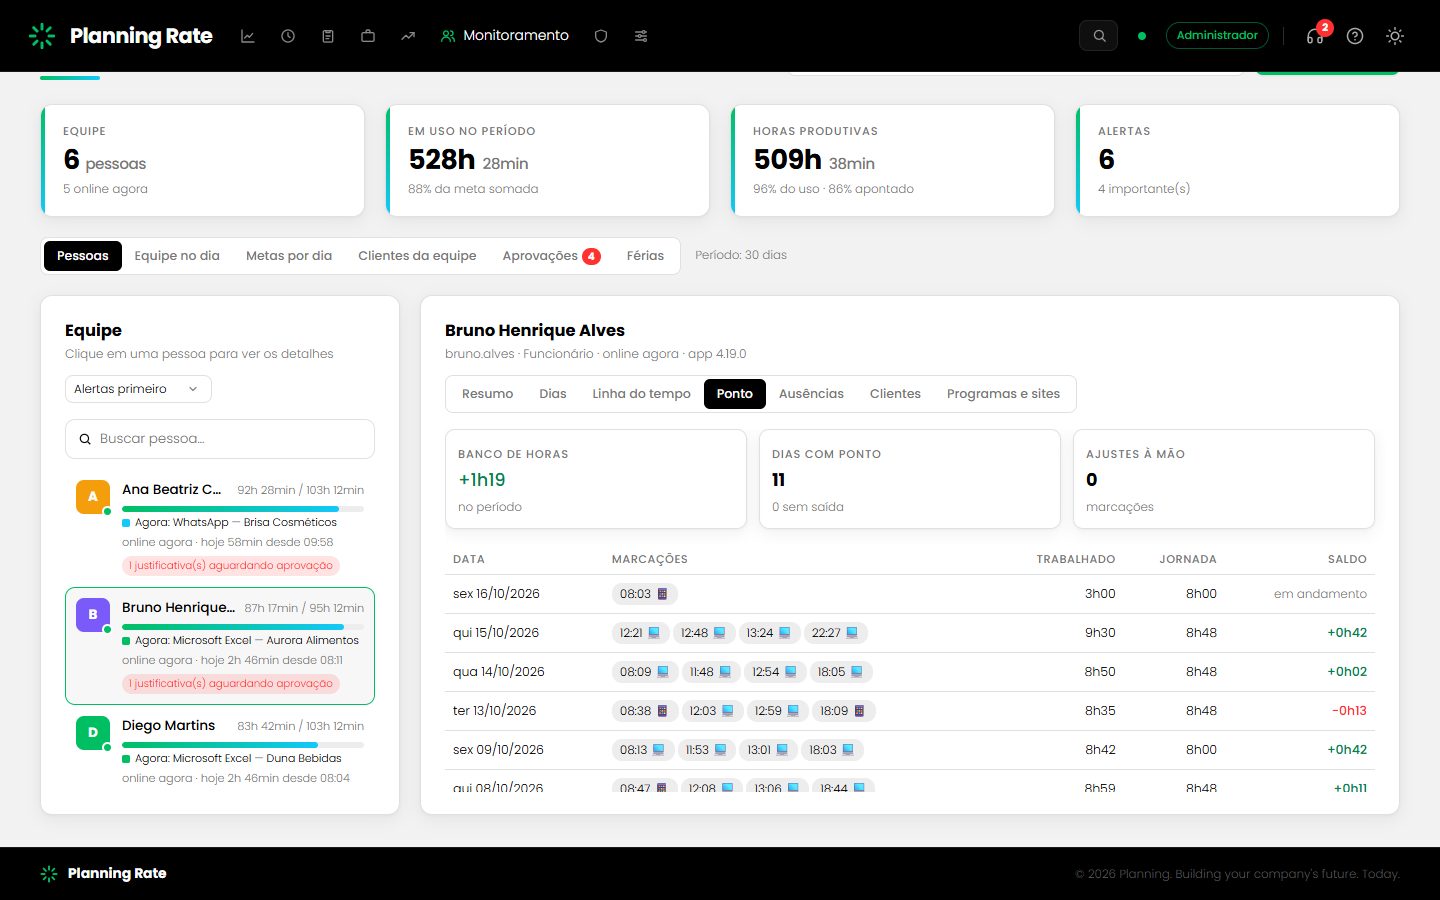Switch to Bruno's Resumo tab
This screenshot has height=900, width=1440.
coord(487,394)
